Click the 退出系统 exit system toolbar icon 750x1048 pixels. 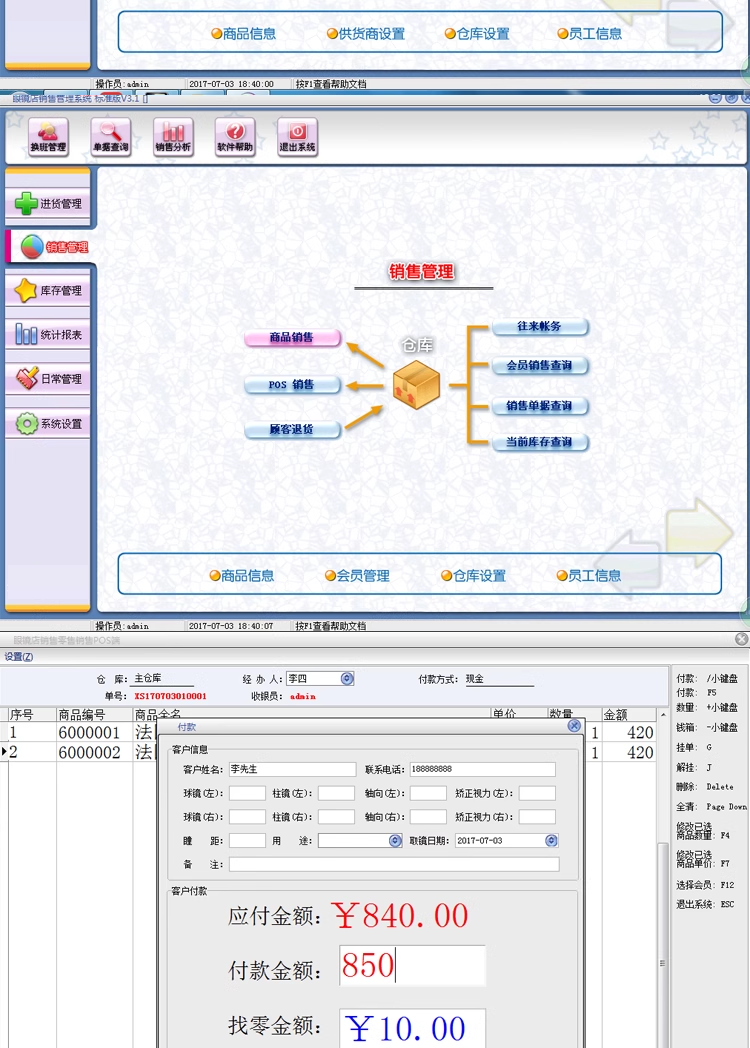tap(297, 137)
